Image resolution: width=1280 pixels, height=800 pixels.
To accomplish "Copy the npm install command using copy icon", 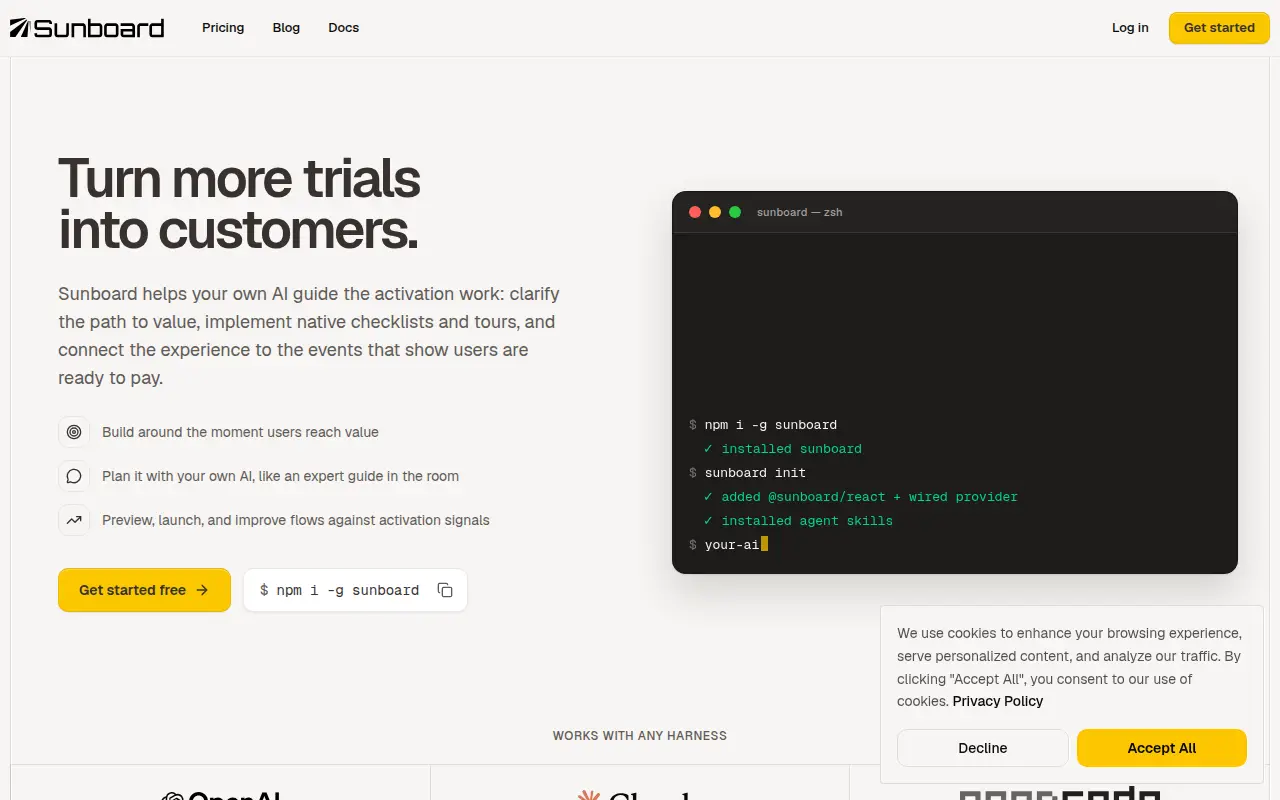I will click(445, 590).
